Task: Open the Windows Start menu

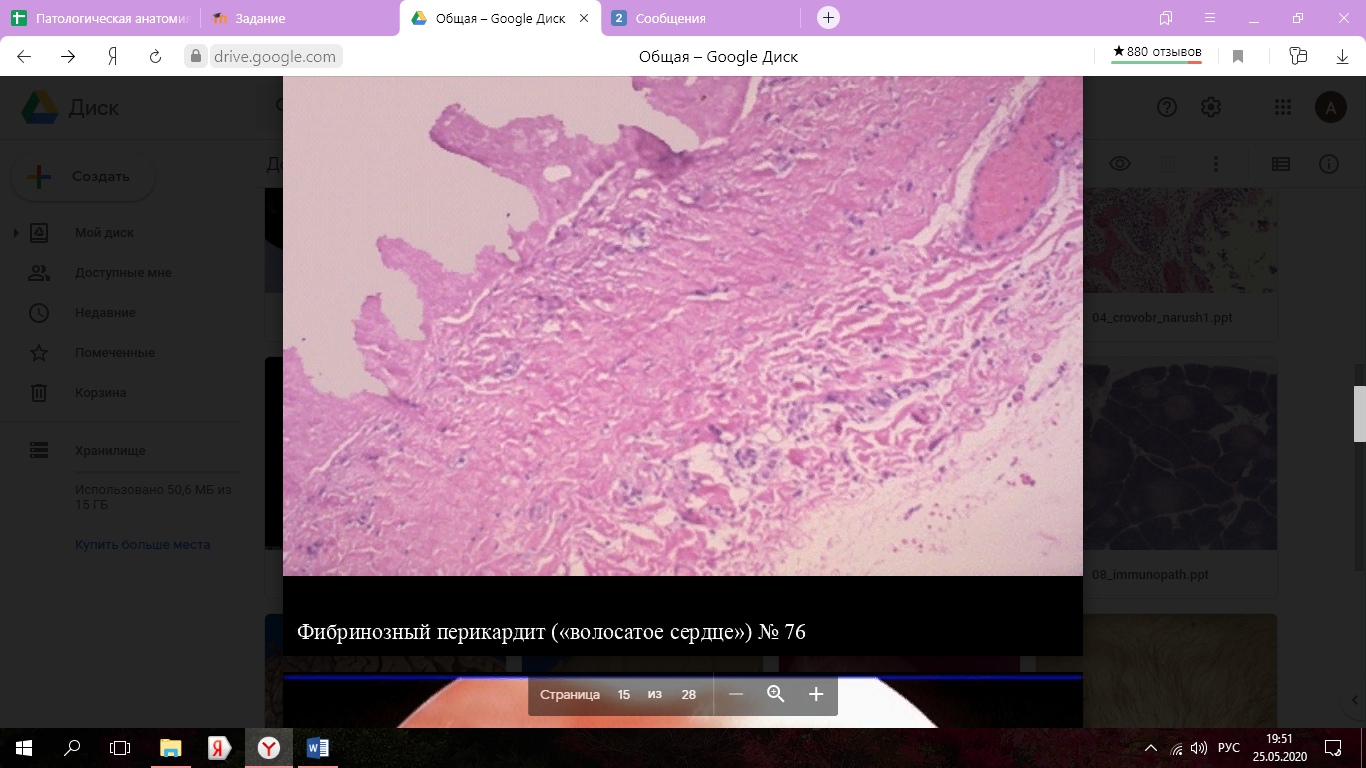Action: (24, 747)
